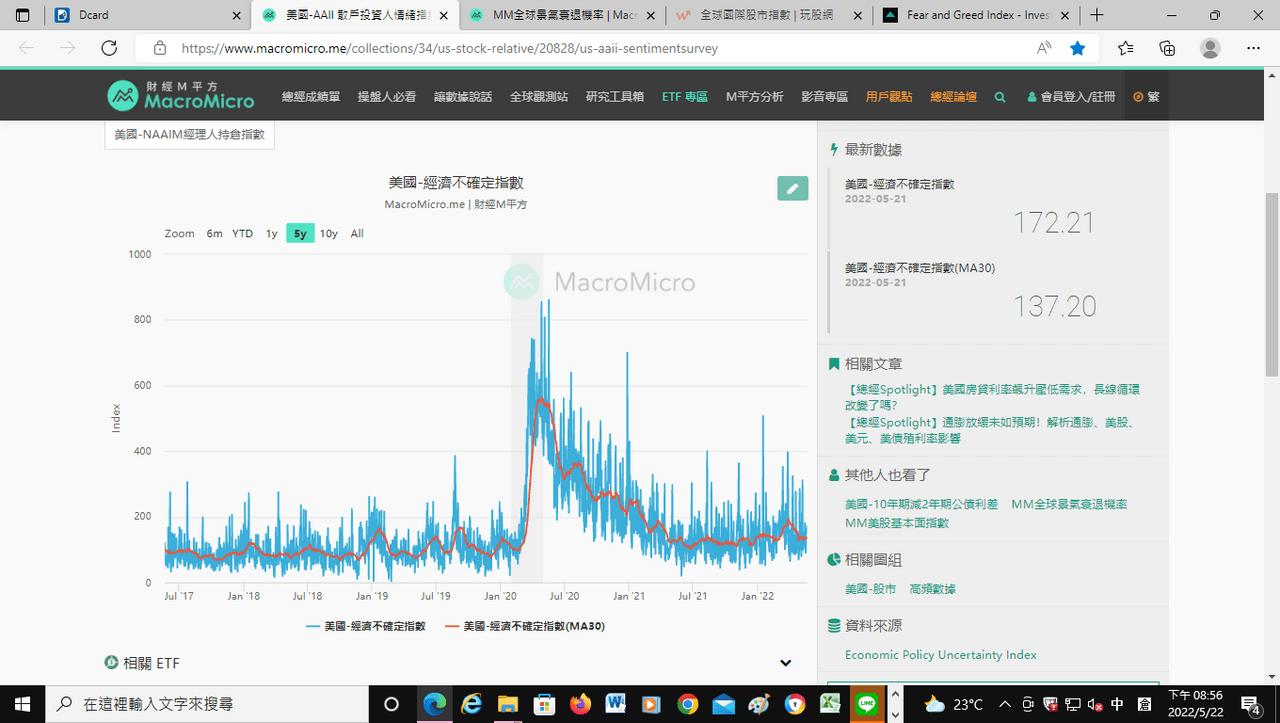Expand the 相關 ETF section chevron

coord(785,663)
